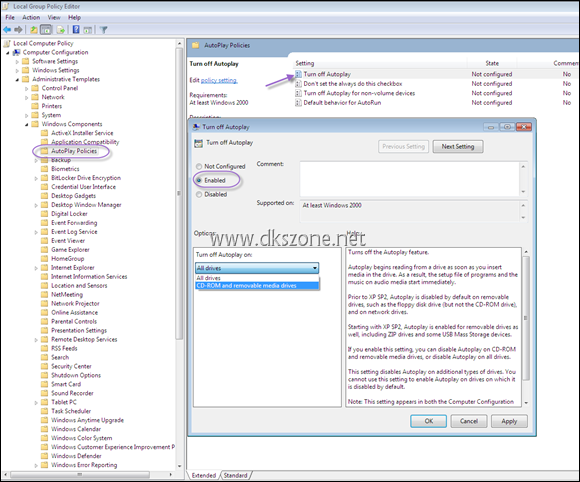
Task: Open the Turn off Autoplay on dropdown
Action: click(x=257, y=268)
